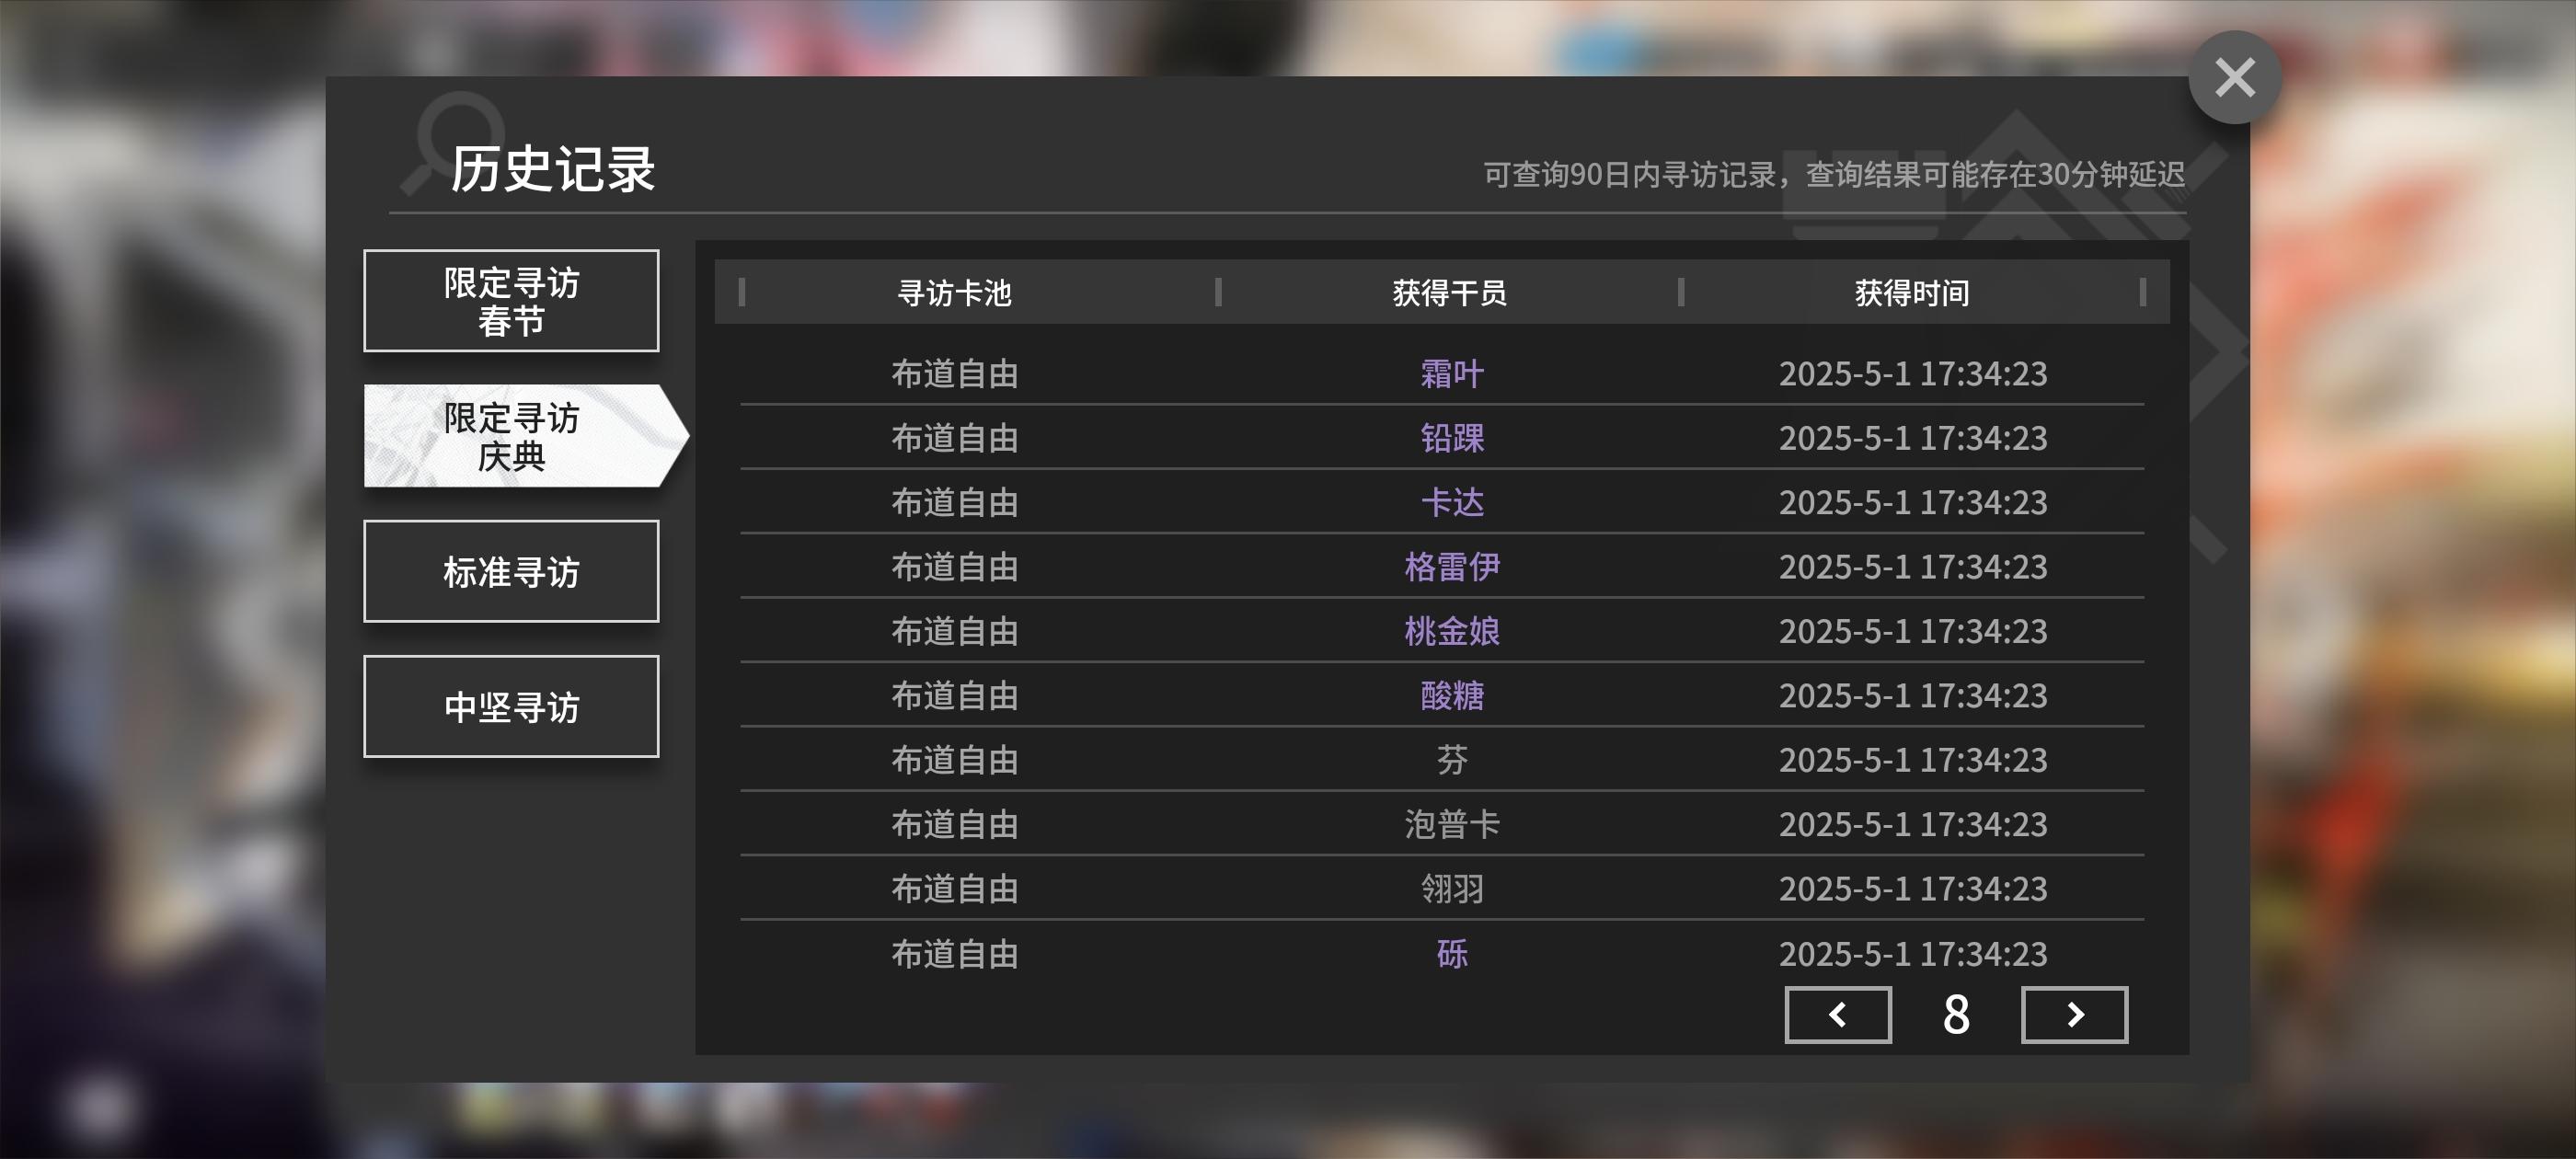Open the 限定寻访 春节 tab
This screenshot has width=2576, height=1159.
[x=511, y=301]
